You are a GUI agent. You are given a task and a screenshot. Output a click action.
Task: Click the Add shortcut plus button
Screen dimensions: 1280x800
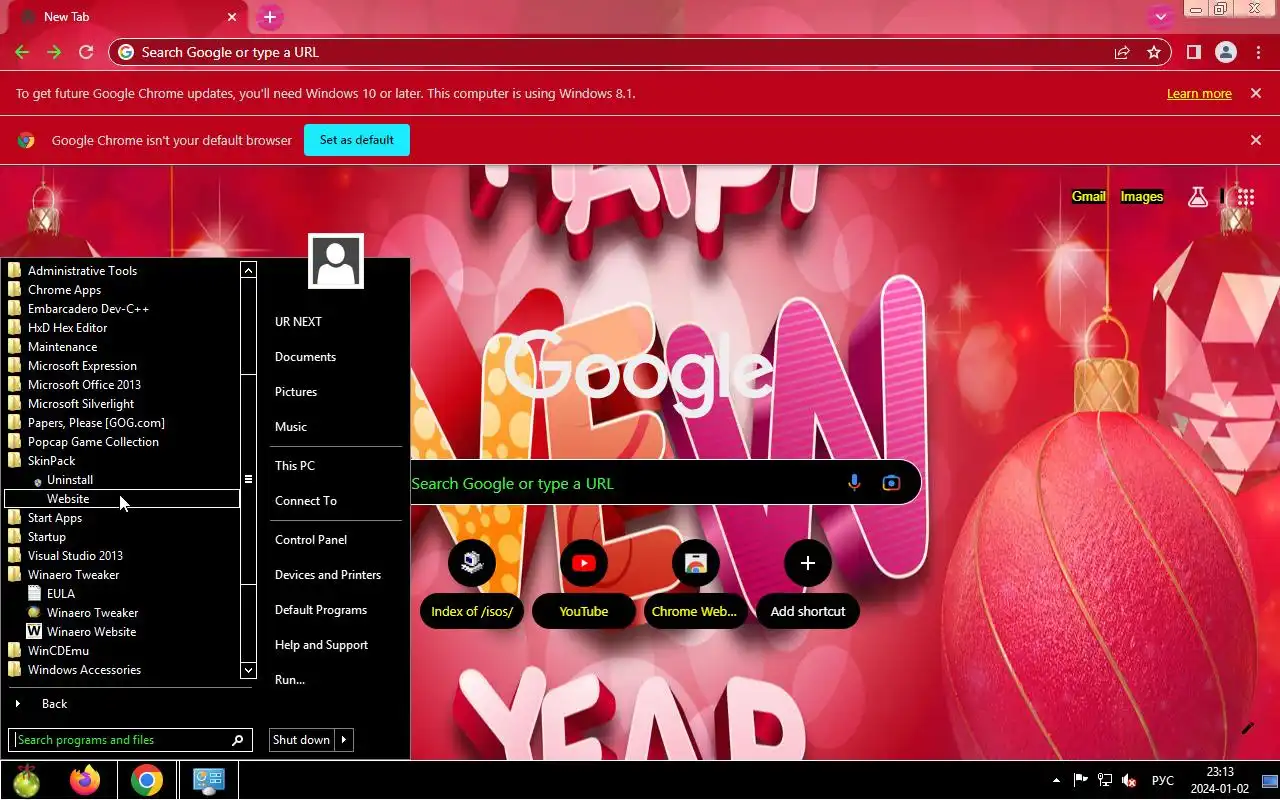pos(808,564)
